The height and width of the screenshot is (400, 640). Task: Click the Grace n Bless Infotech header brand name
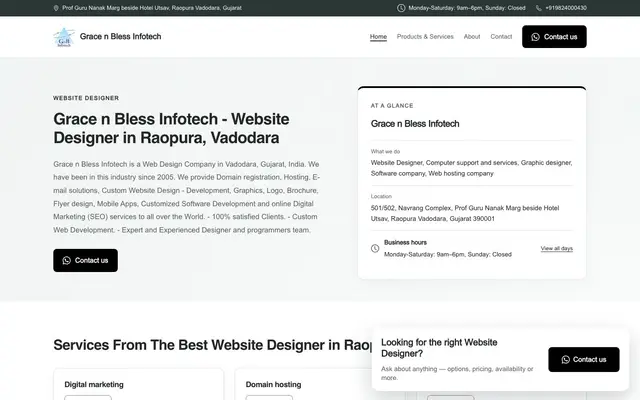click(x=120, y=37)
